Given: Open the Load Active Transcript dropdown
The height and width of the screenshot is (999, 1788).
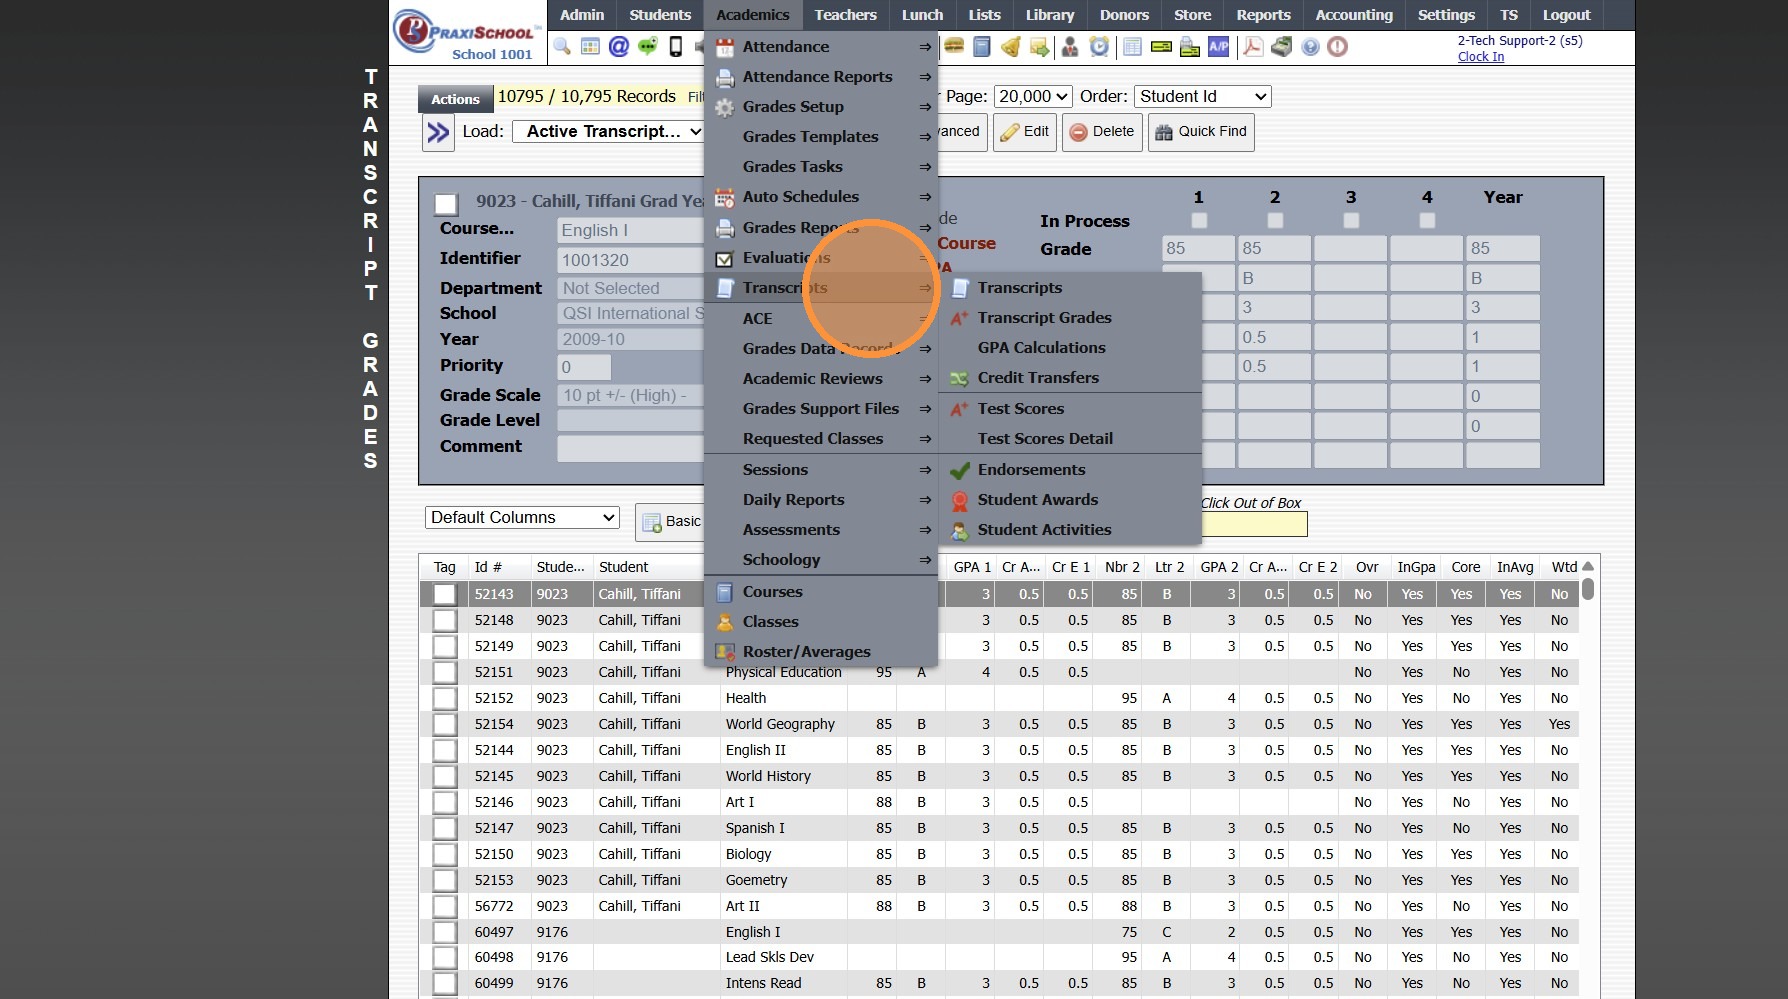Looking at the screenshot, I should click(608, 132).
